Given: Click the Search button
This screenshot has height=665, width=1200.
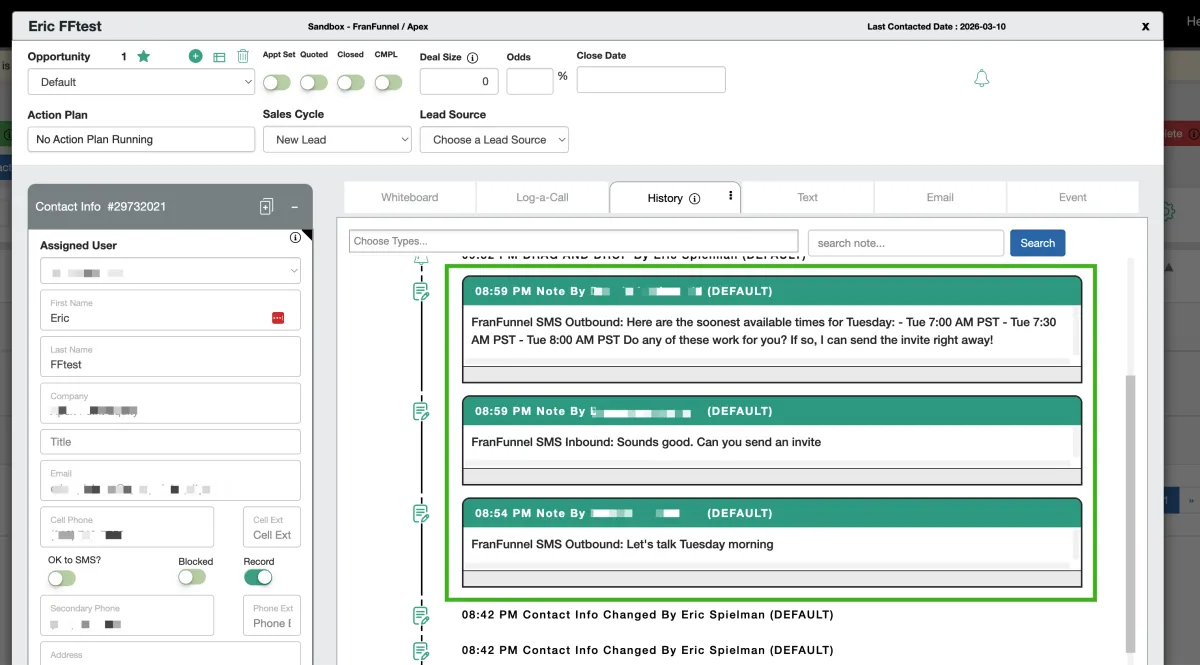Looking at the screenshot, I should tap(1037, 242).
